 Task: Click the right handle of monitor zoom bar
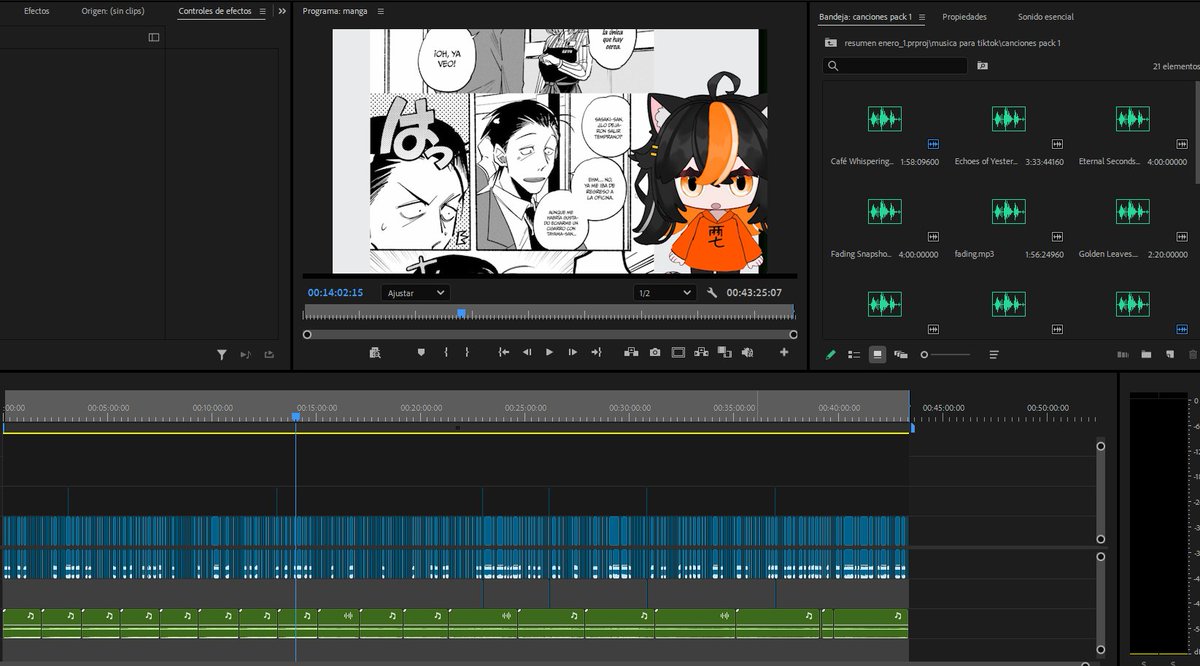[793, 335]
